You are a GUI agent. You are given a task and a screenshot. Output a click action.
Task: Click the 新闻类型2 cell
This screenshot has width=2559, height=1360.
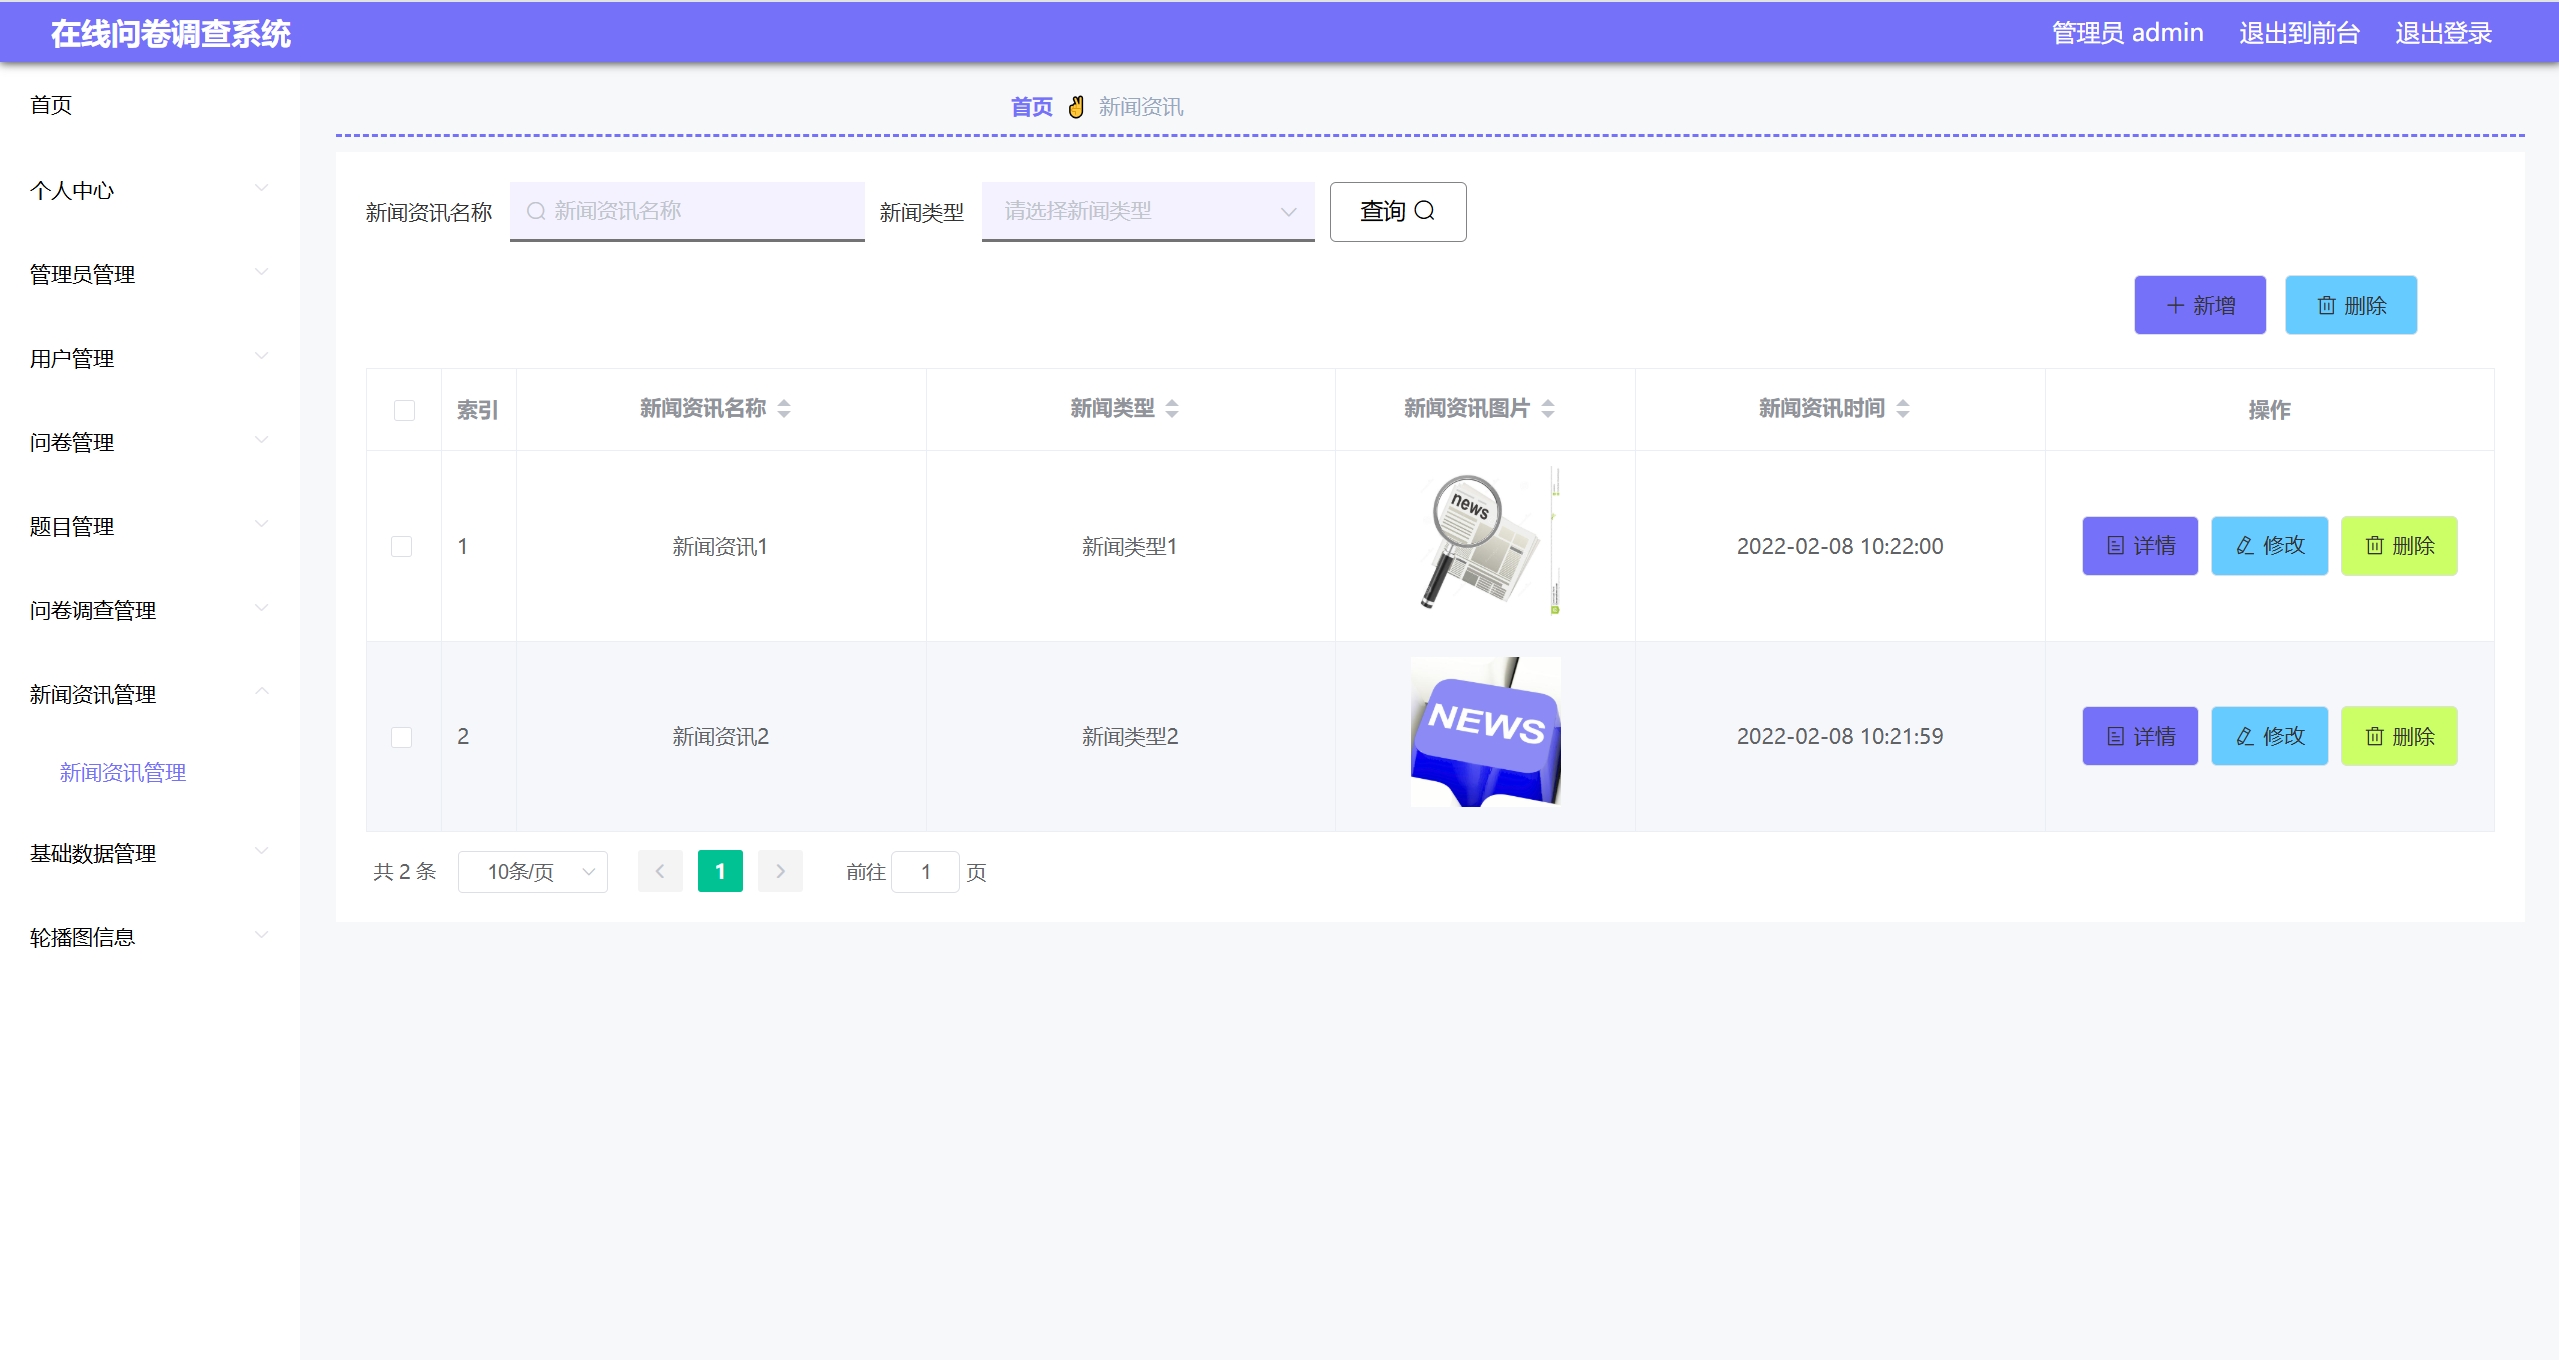tap(1130, 737)
